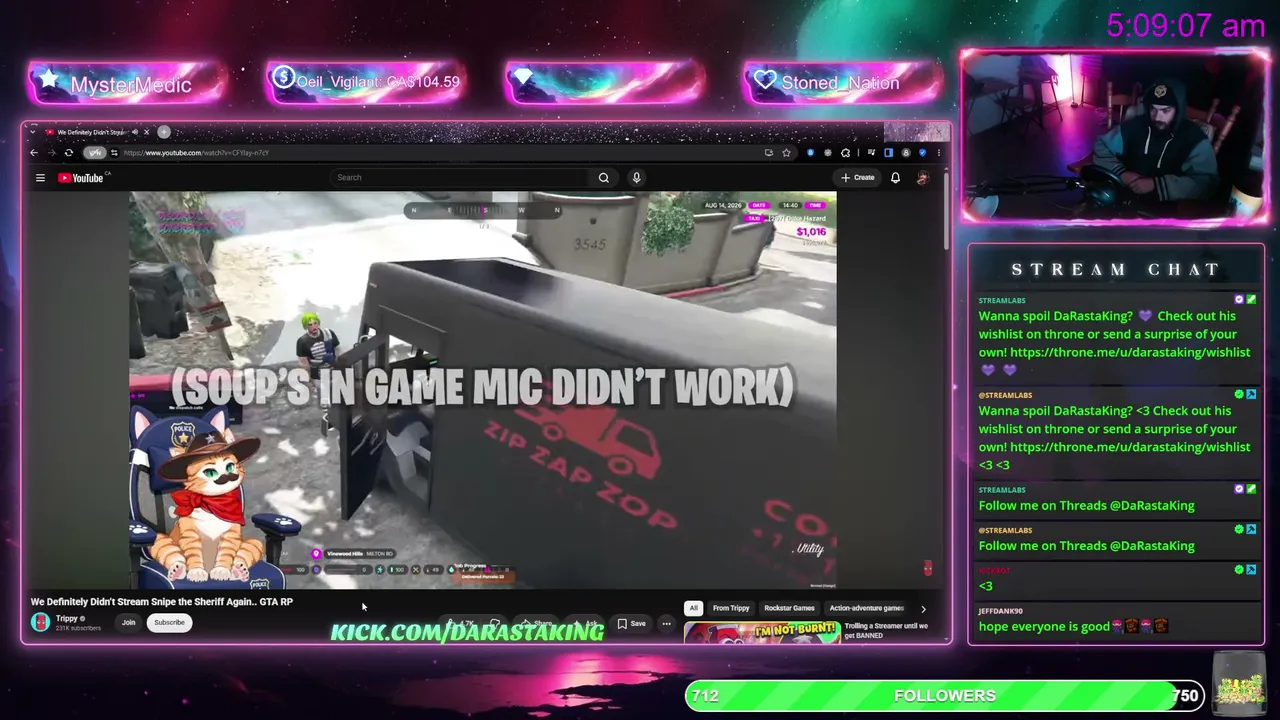Click the followers goal progress bar
The height and width of the screenshot is (720, 1280).
click(x=945, y=696)
